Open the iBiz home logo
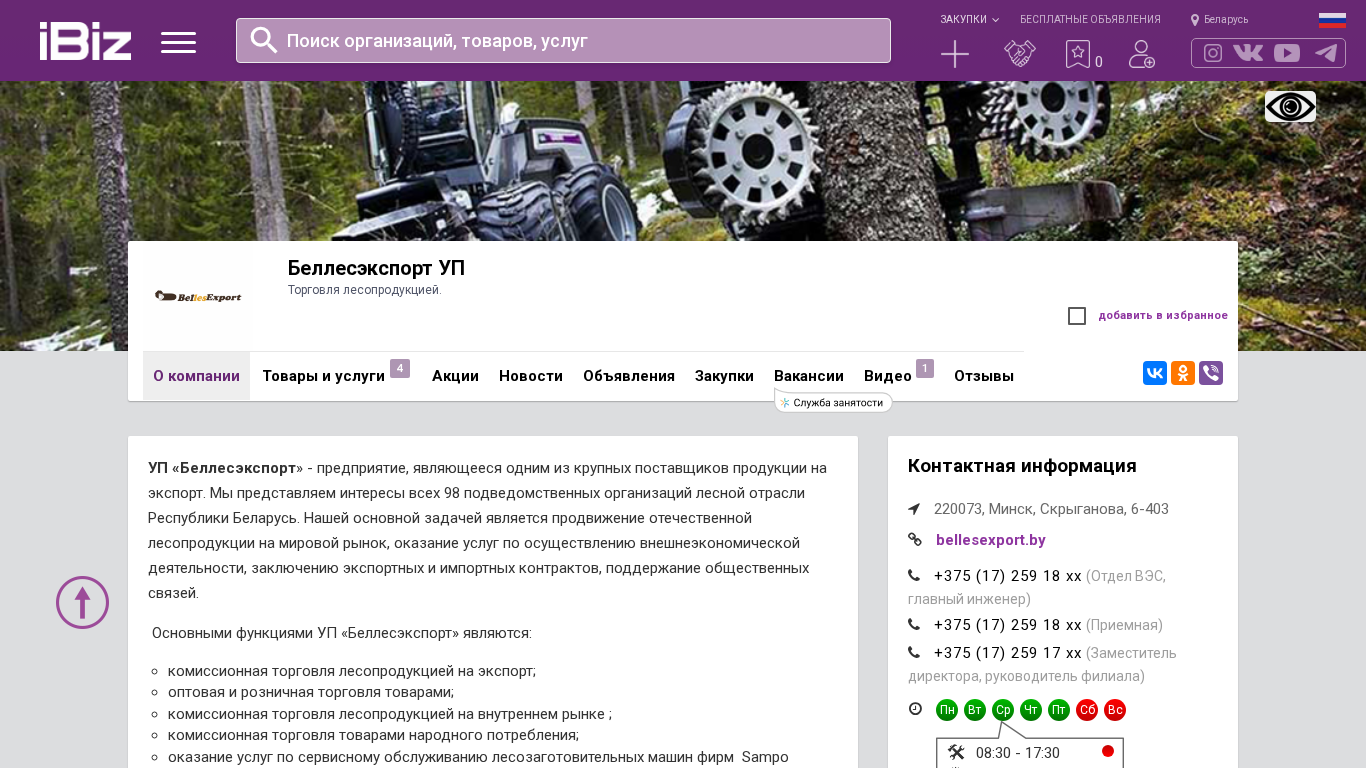This screenshot has width=1366, height=768. [85, 41]
